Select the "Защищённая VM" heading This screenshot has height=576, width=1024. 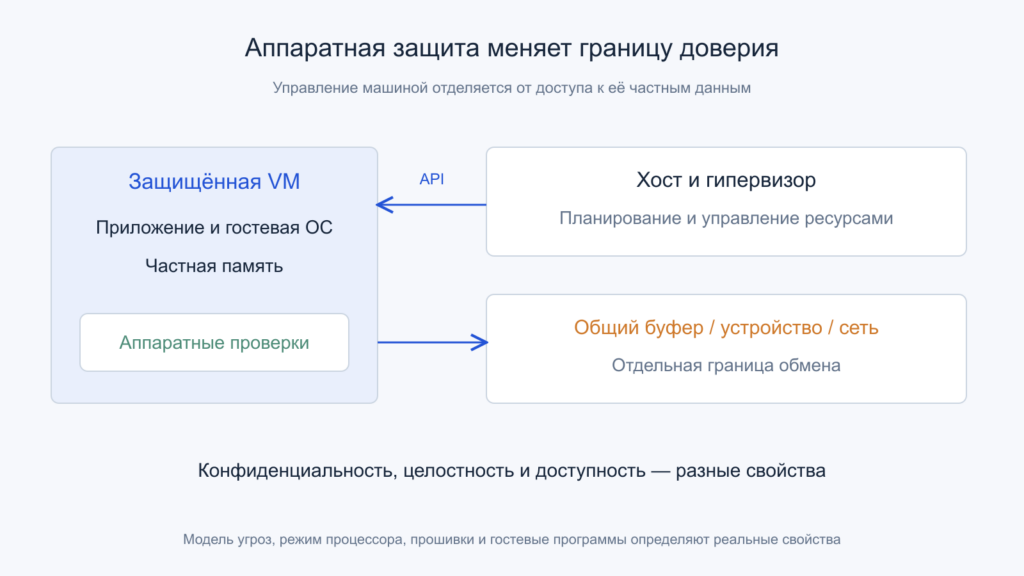214,181
